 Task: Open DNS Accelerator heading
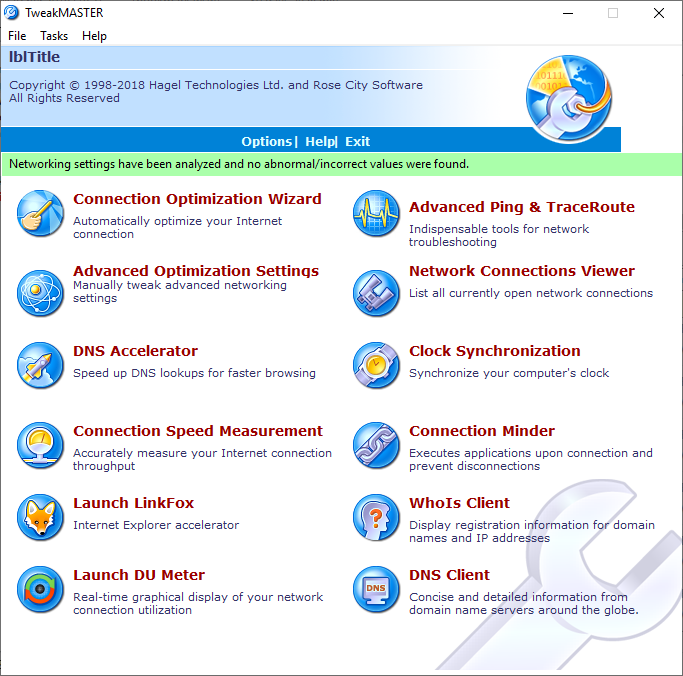[135, 351]
